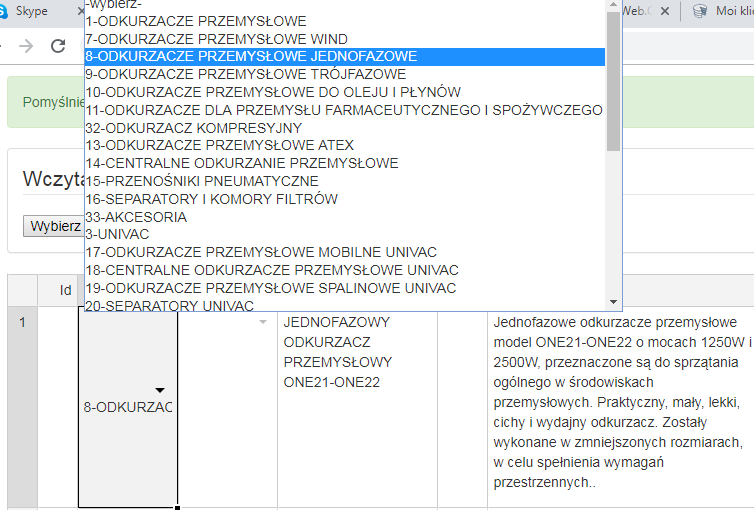The width and height of the screenshot is (754, 510).
Task: Pick 11-ODKURZACZE DLA PRZEMYSŁU FARMACEUTYCZNEGO option
Action: [x=345, y=110]
